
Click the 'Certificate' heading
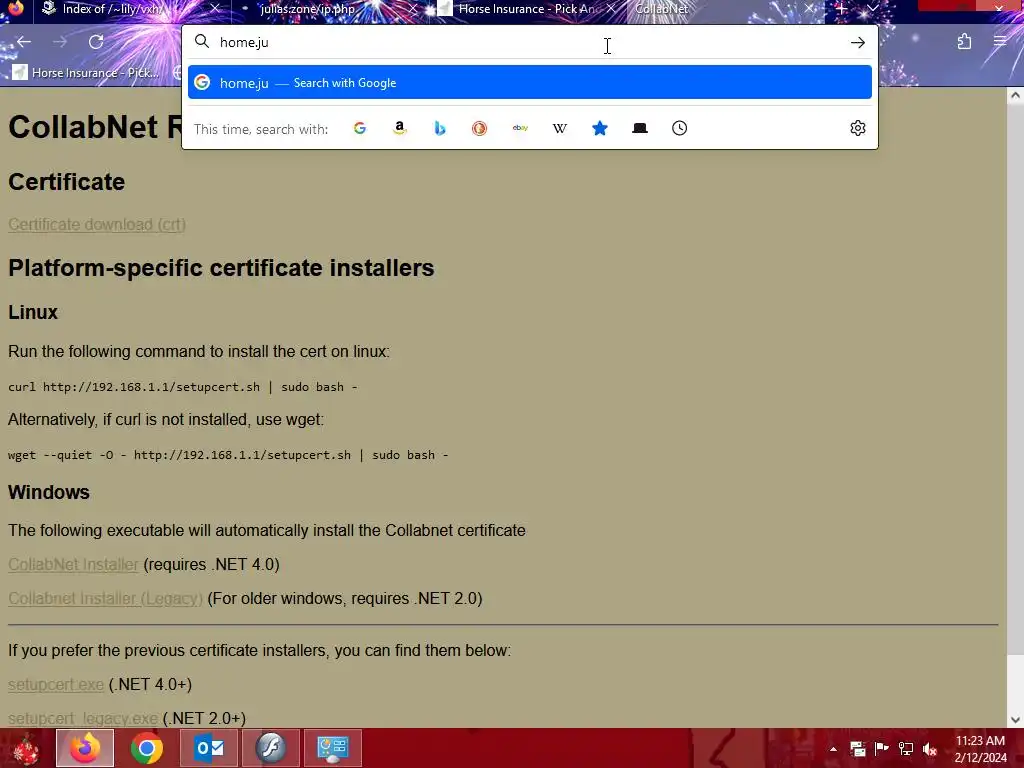point(67,182)
